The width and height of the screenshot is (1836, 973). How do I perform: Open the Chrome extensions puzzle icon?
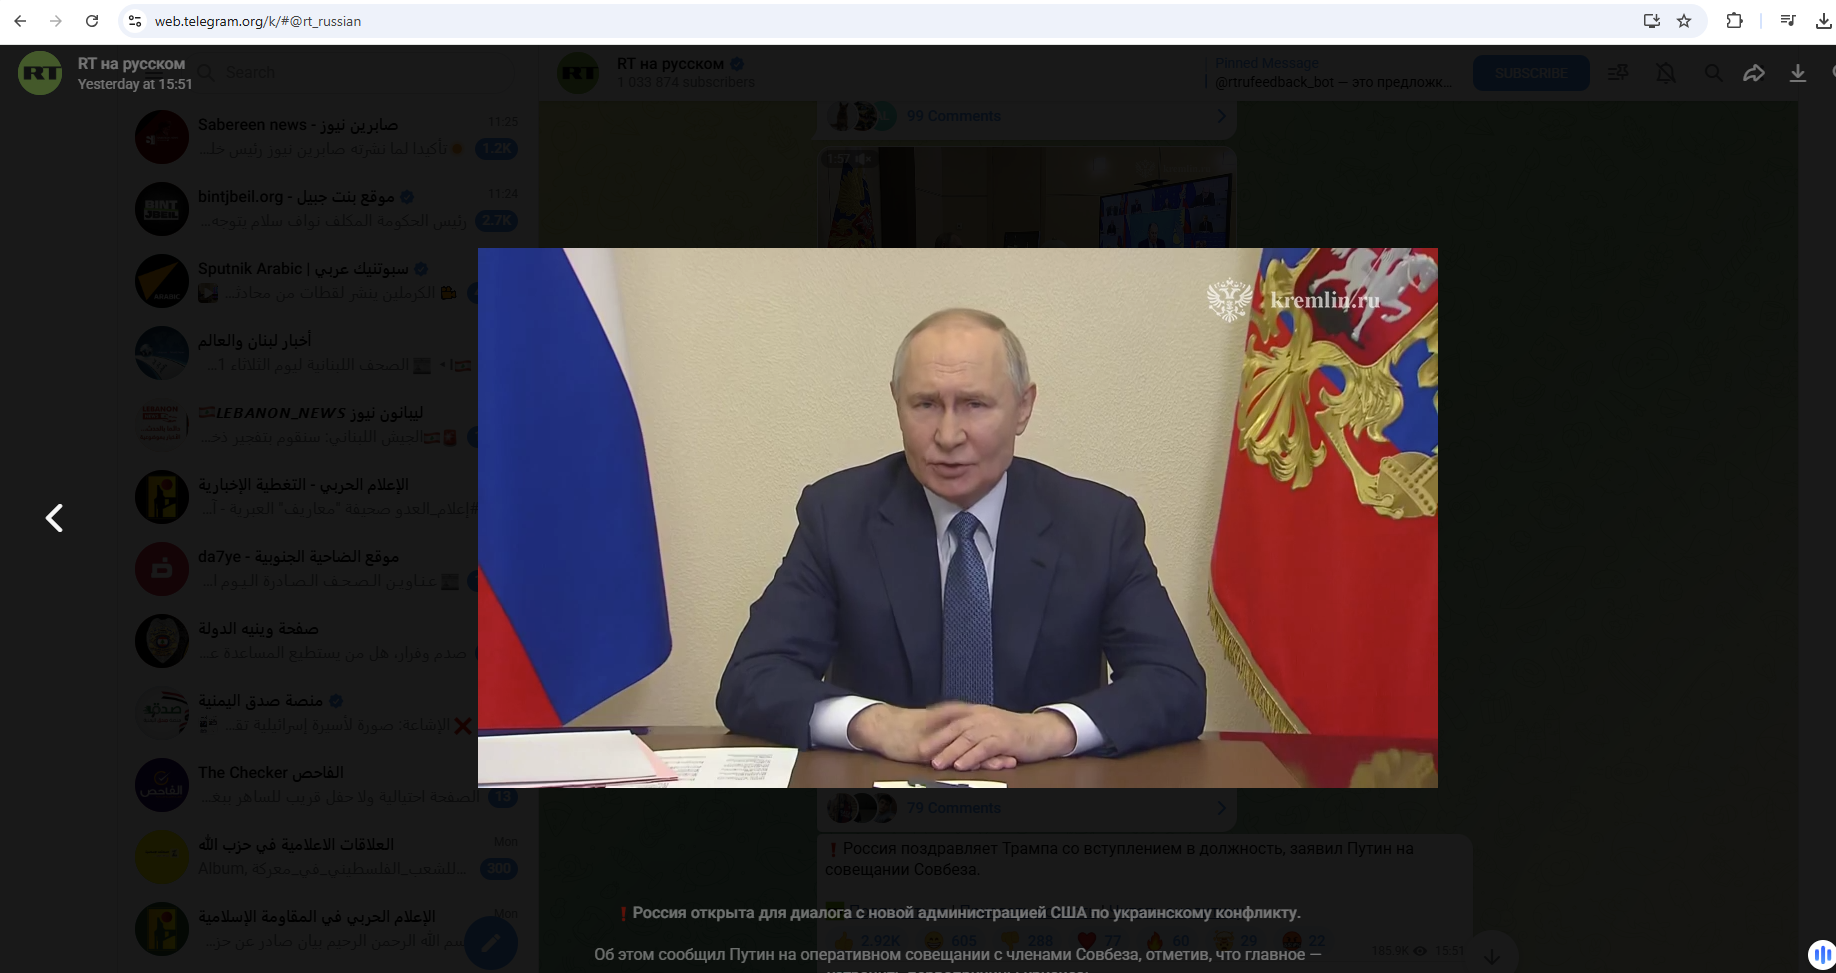click(1734, 21)
